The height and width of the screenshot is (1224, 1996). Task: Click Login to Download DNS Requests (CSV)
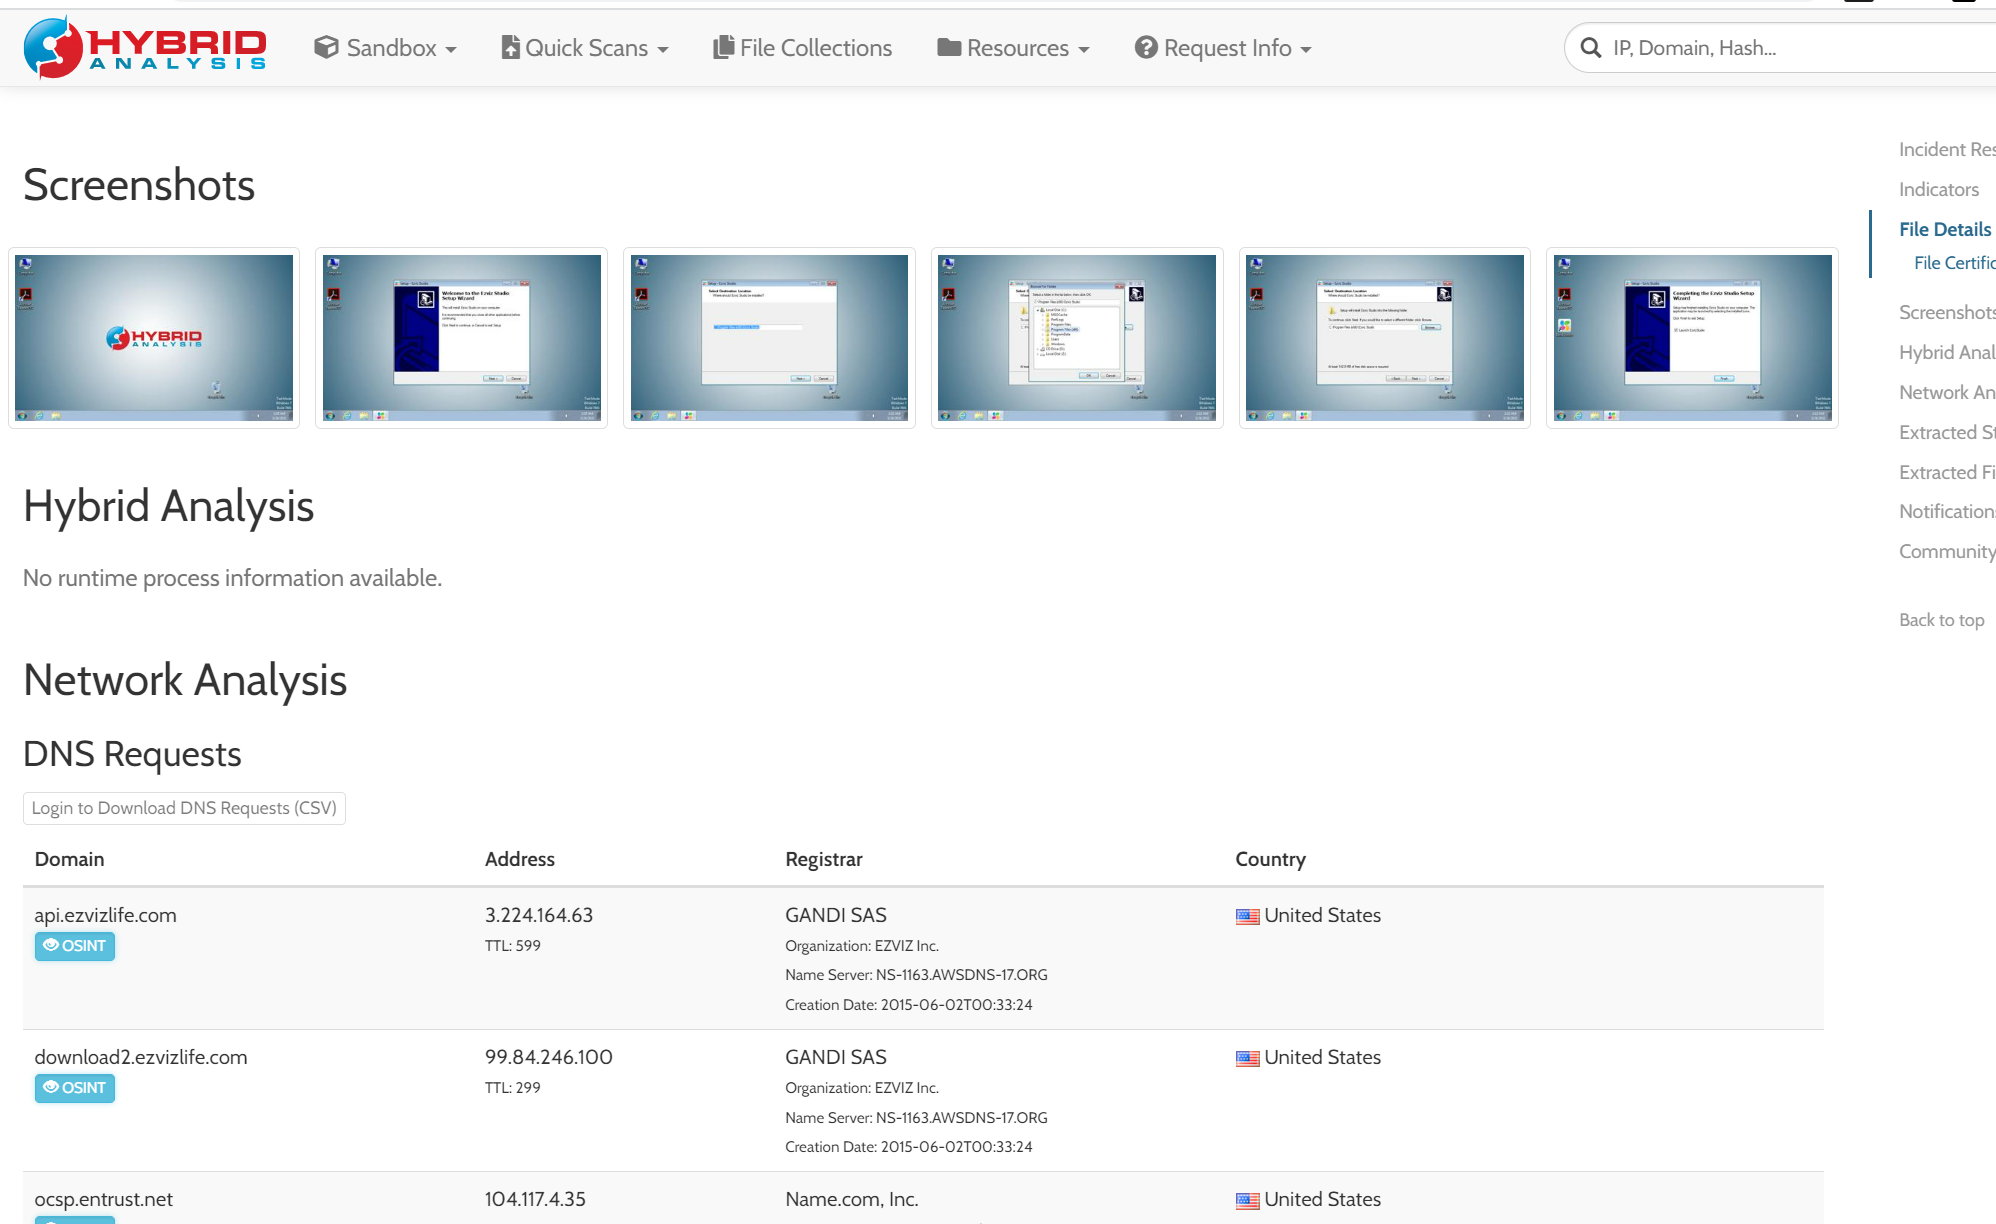184,808
